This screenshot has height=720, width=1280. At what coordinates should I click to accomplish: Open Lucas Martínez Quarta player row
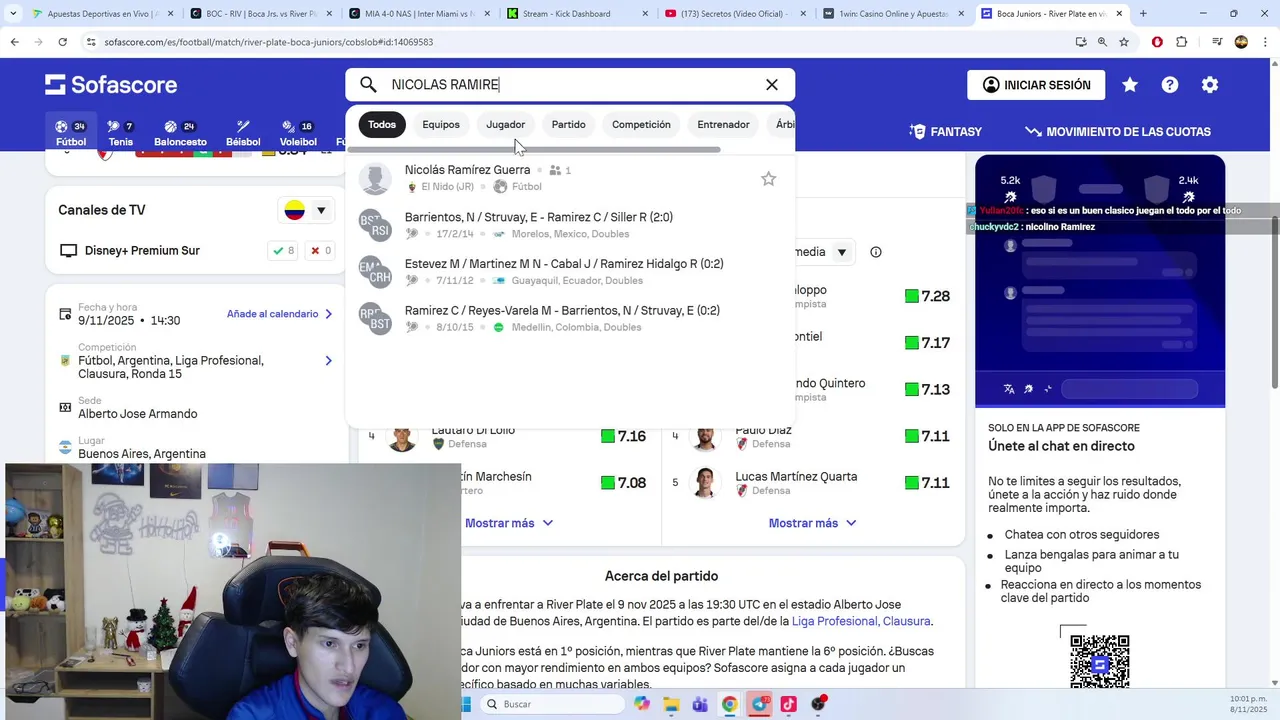pyautogui.click(x=812, y=483)
